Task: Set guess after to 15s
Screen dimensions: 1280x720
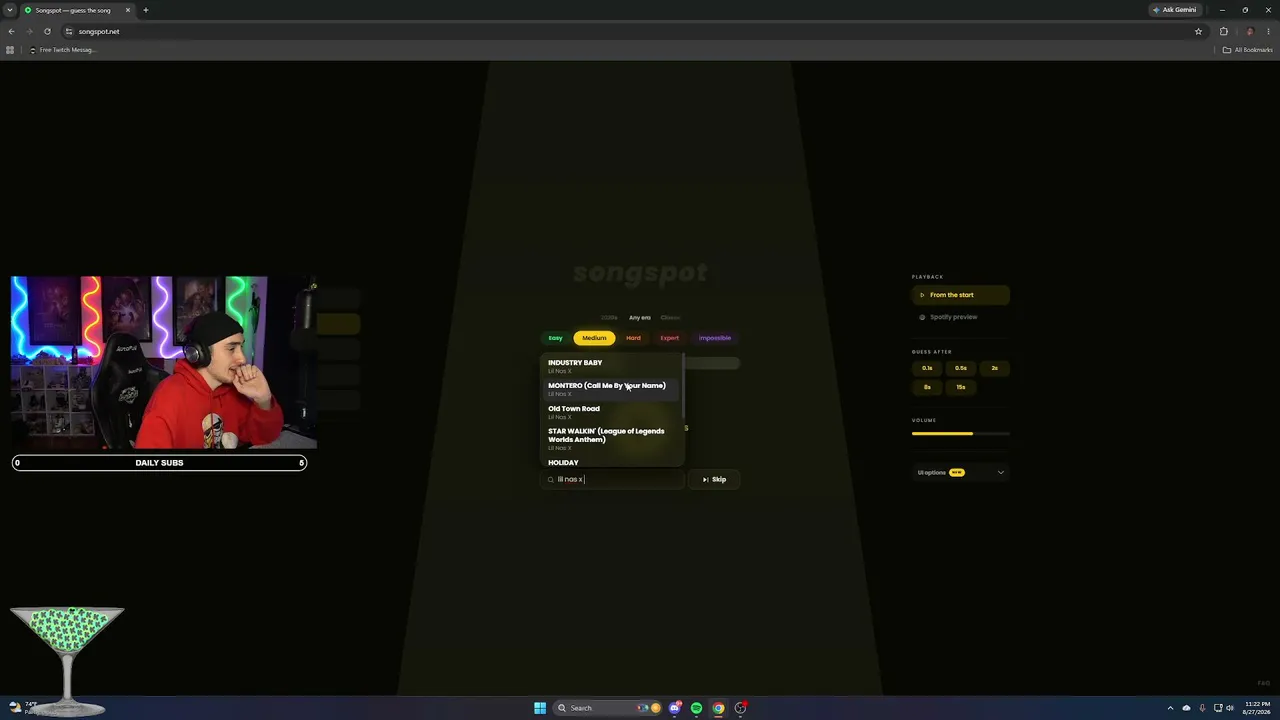Action: click(961, 387)
